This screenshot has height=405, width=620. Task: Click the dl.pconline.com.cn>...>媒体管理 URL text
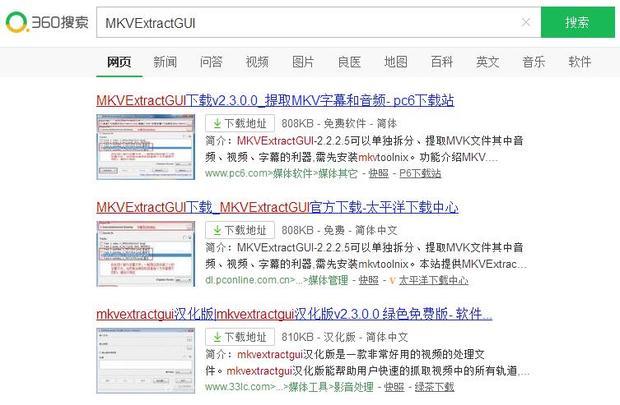point(277,280)
